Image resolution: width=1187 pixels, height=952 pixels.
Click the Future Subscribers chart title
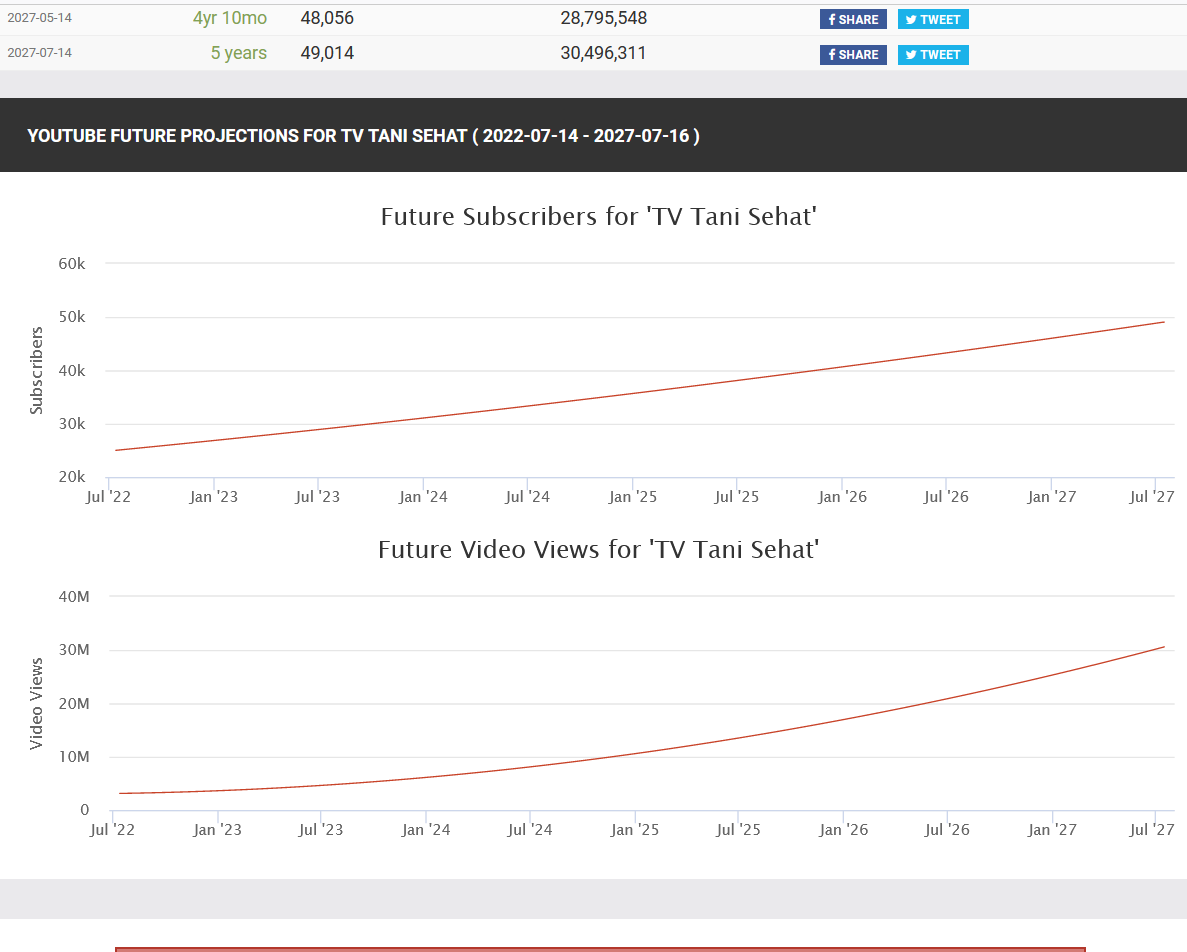coord(599,216)
